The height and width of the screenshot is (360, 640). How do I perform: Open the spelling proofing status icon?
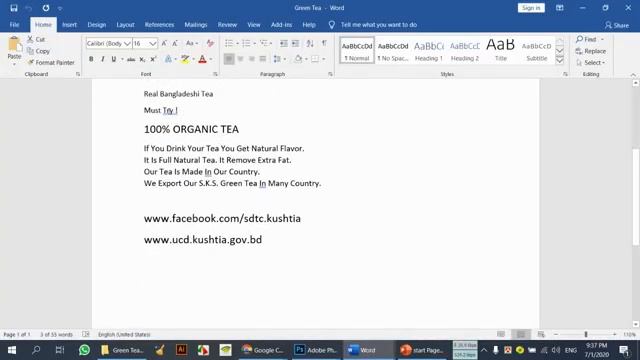[86, 334]
